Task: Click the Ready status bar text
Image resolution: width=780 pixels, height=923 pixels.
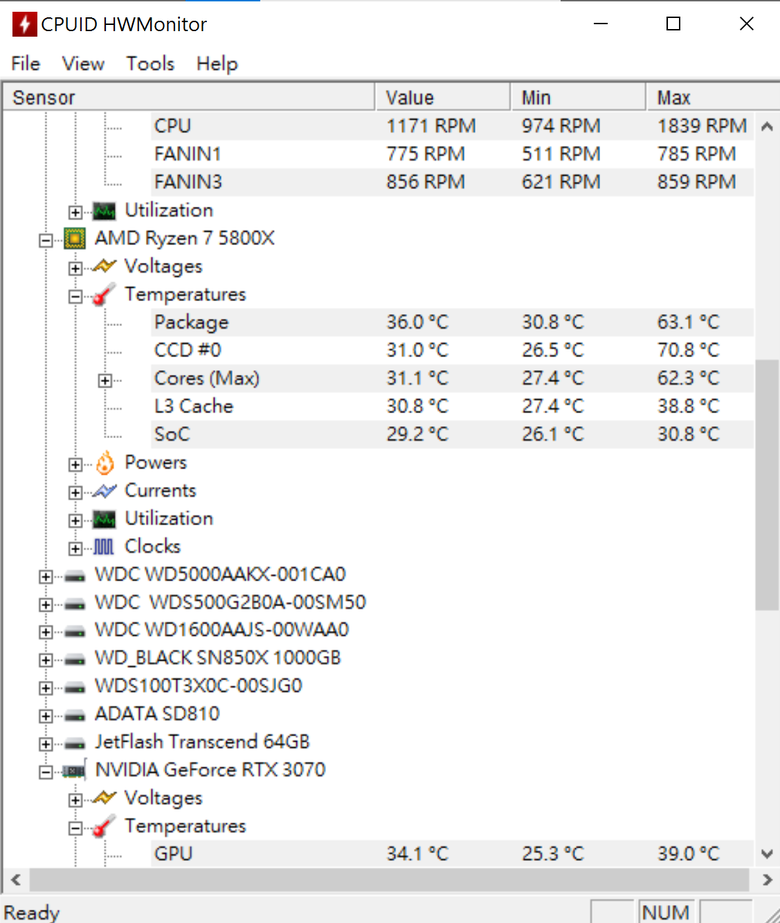Action: pyautogui.click(x=32, y=912)
